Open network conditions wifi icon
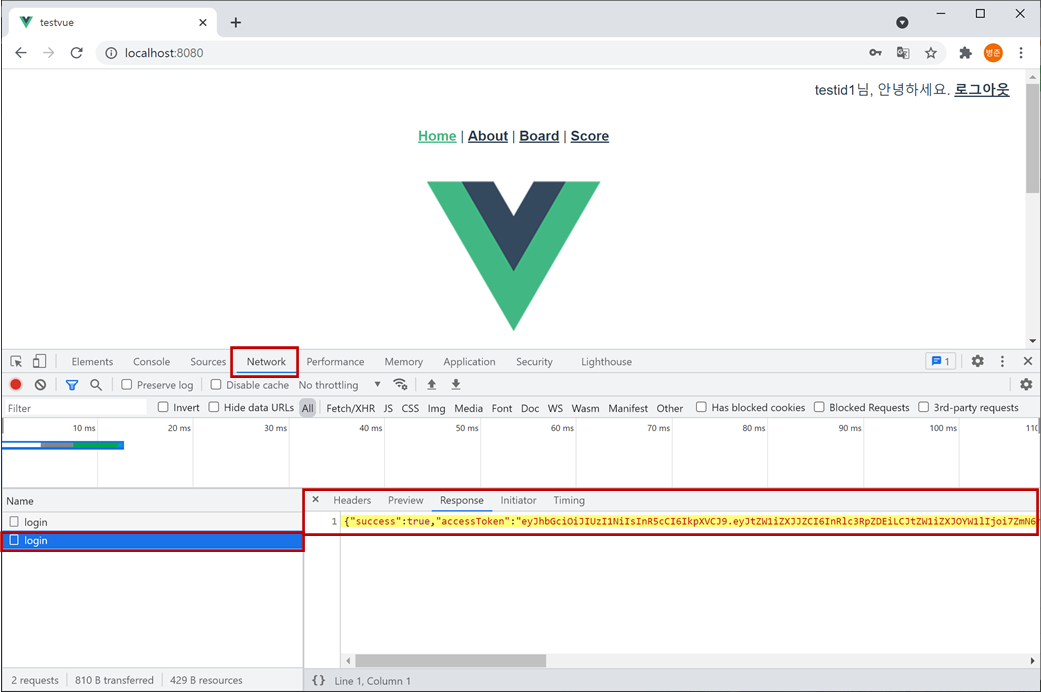Screen dimensions: 1041x692 (400, 385)
